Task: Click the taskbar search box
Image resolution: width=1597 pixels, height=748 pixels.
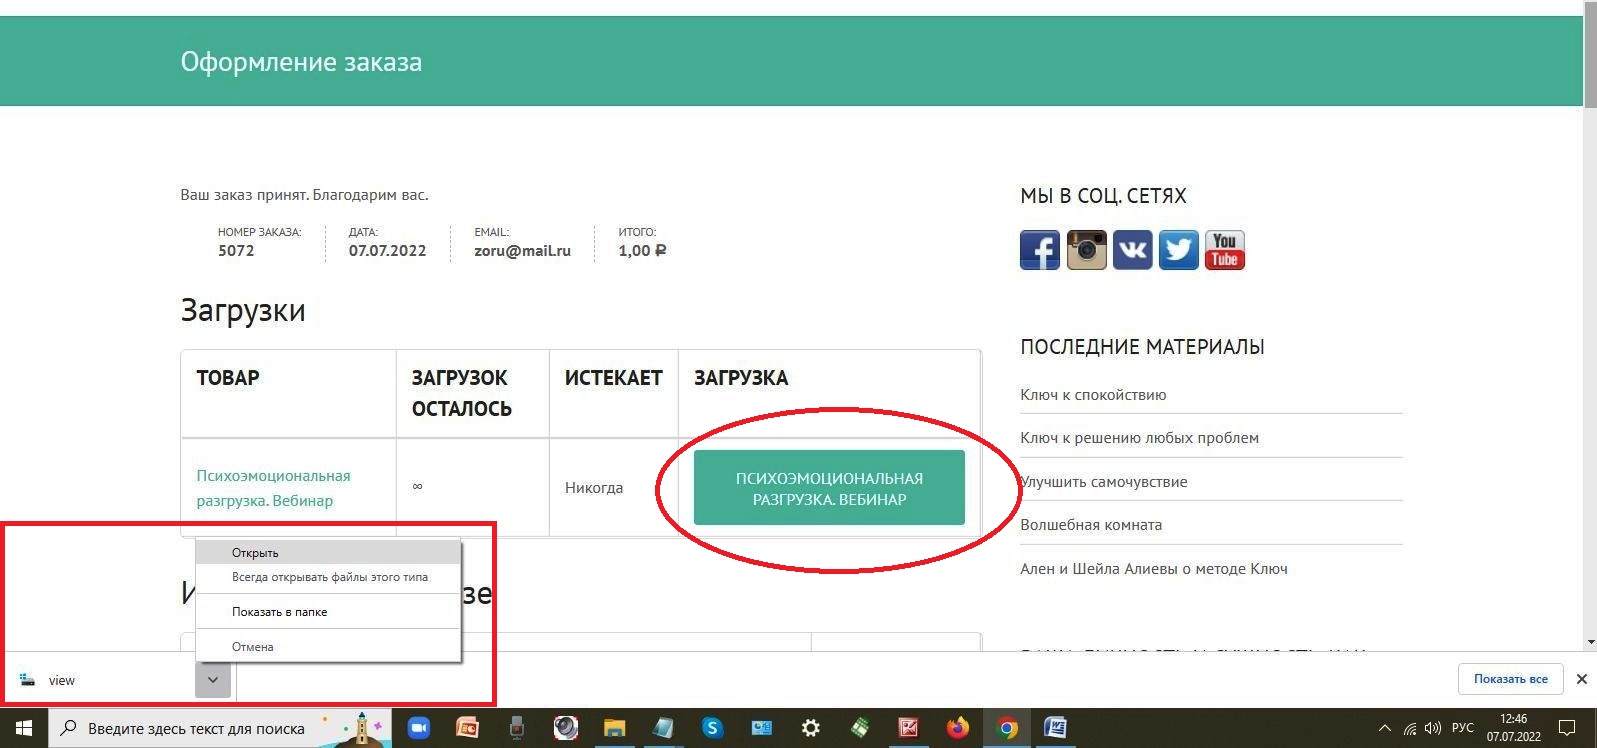Action: tap(220, 728)
